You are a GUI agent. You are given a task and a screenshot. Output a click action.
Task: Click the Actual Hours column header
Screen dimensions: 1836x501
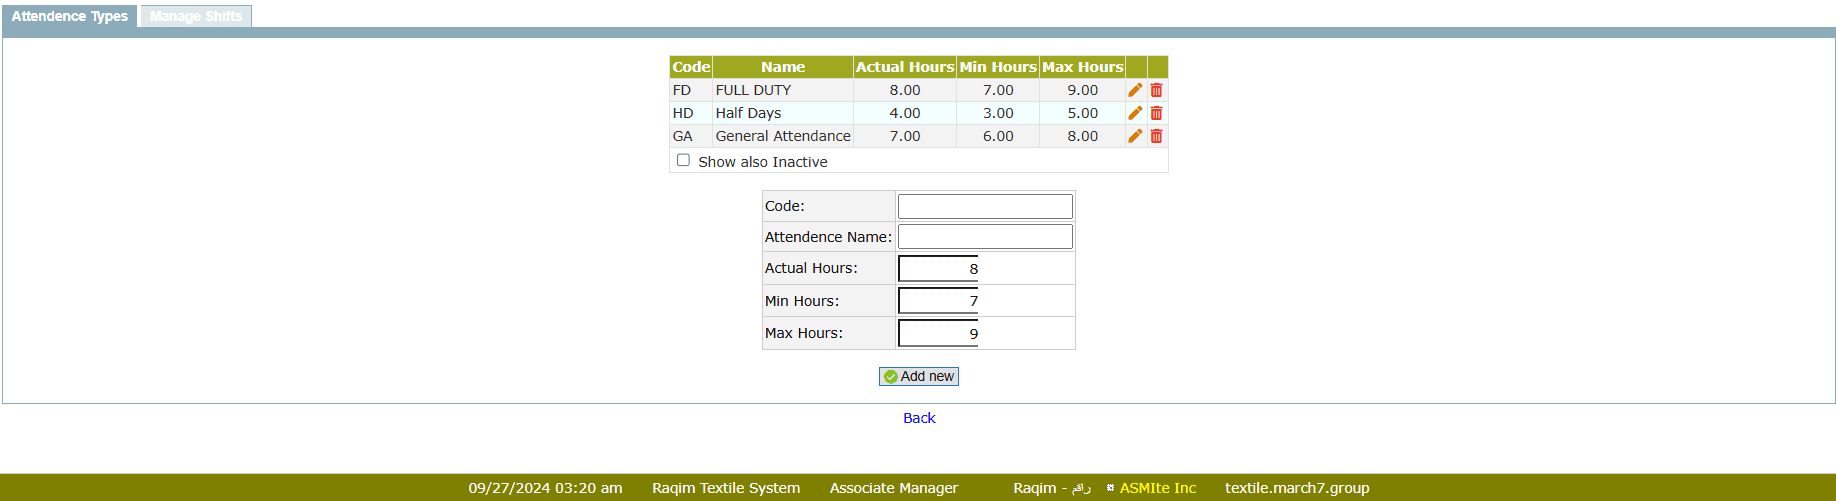pos(904,67)
